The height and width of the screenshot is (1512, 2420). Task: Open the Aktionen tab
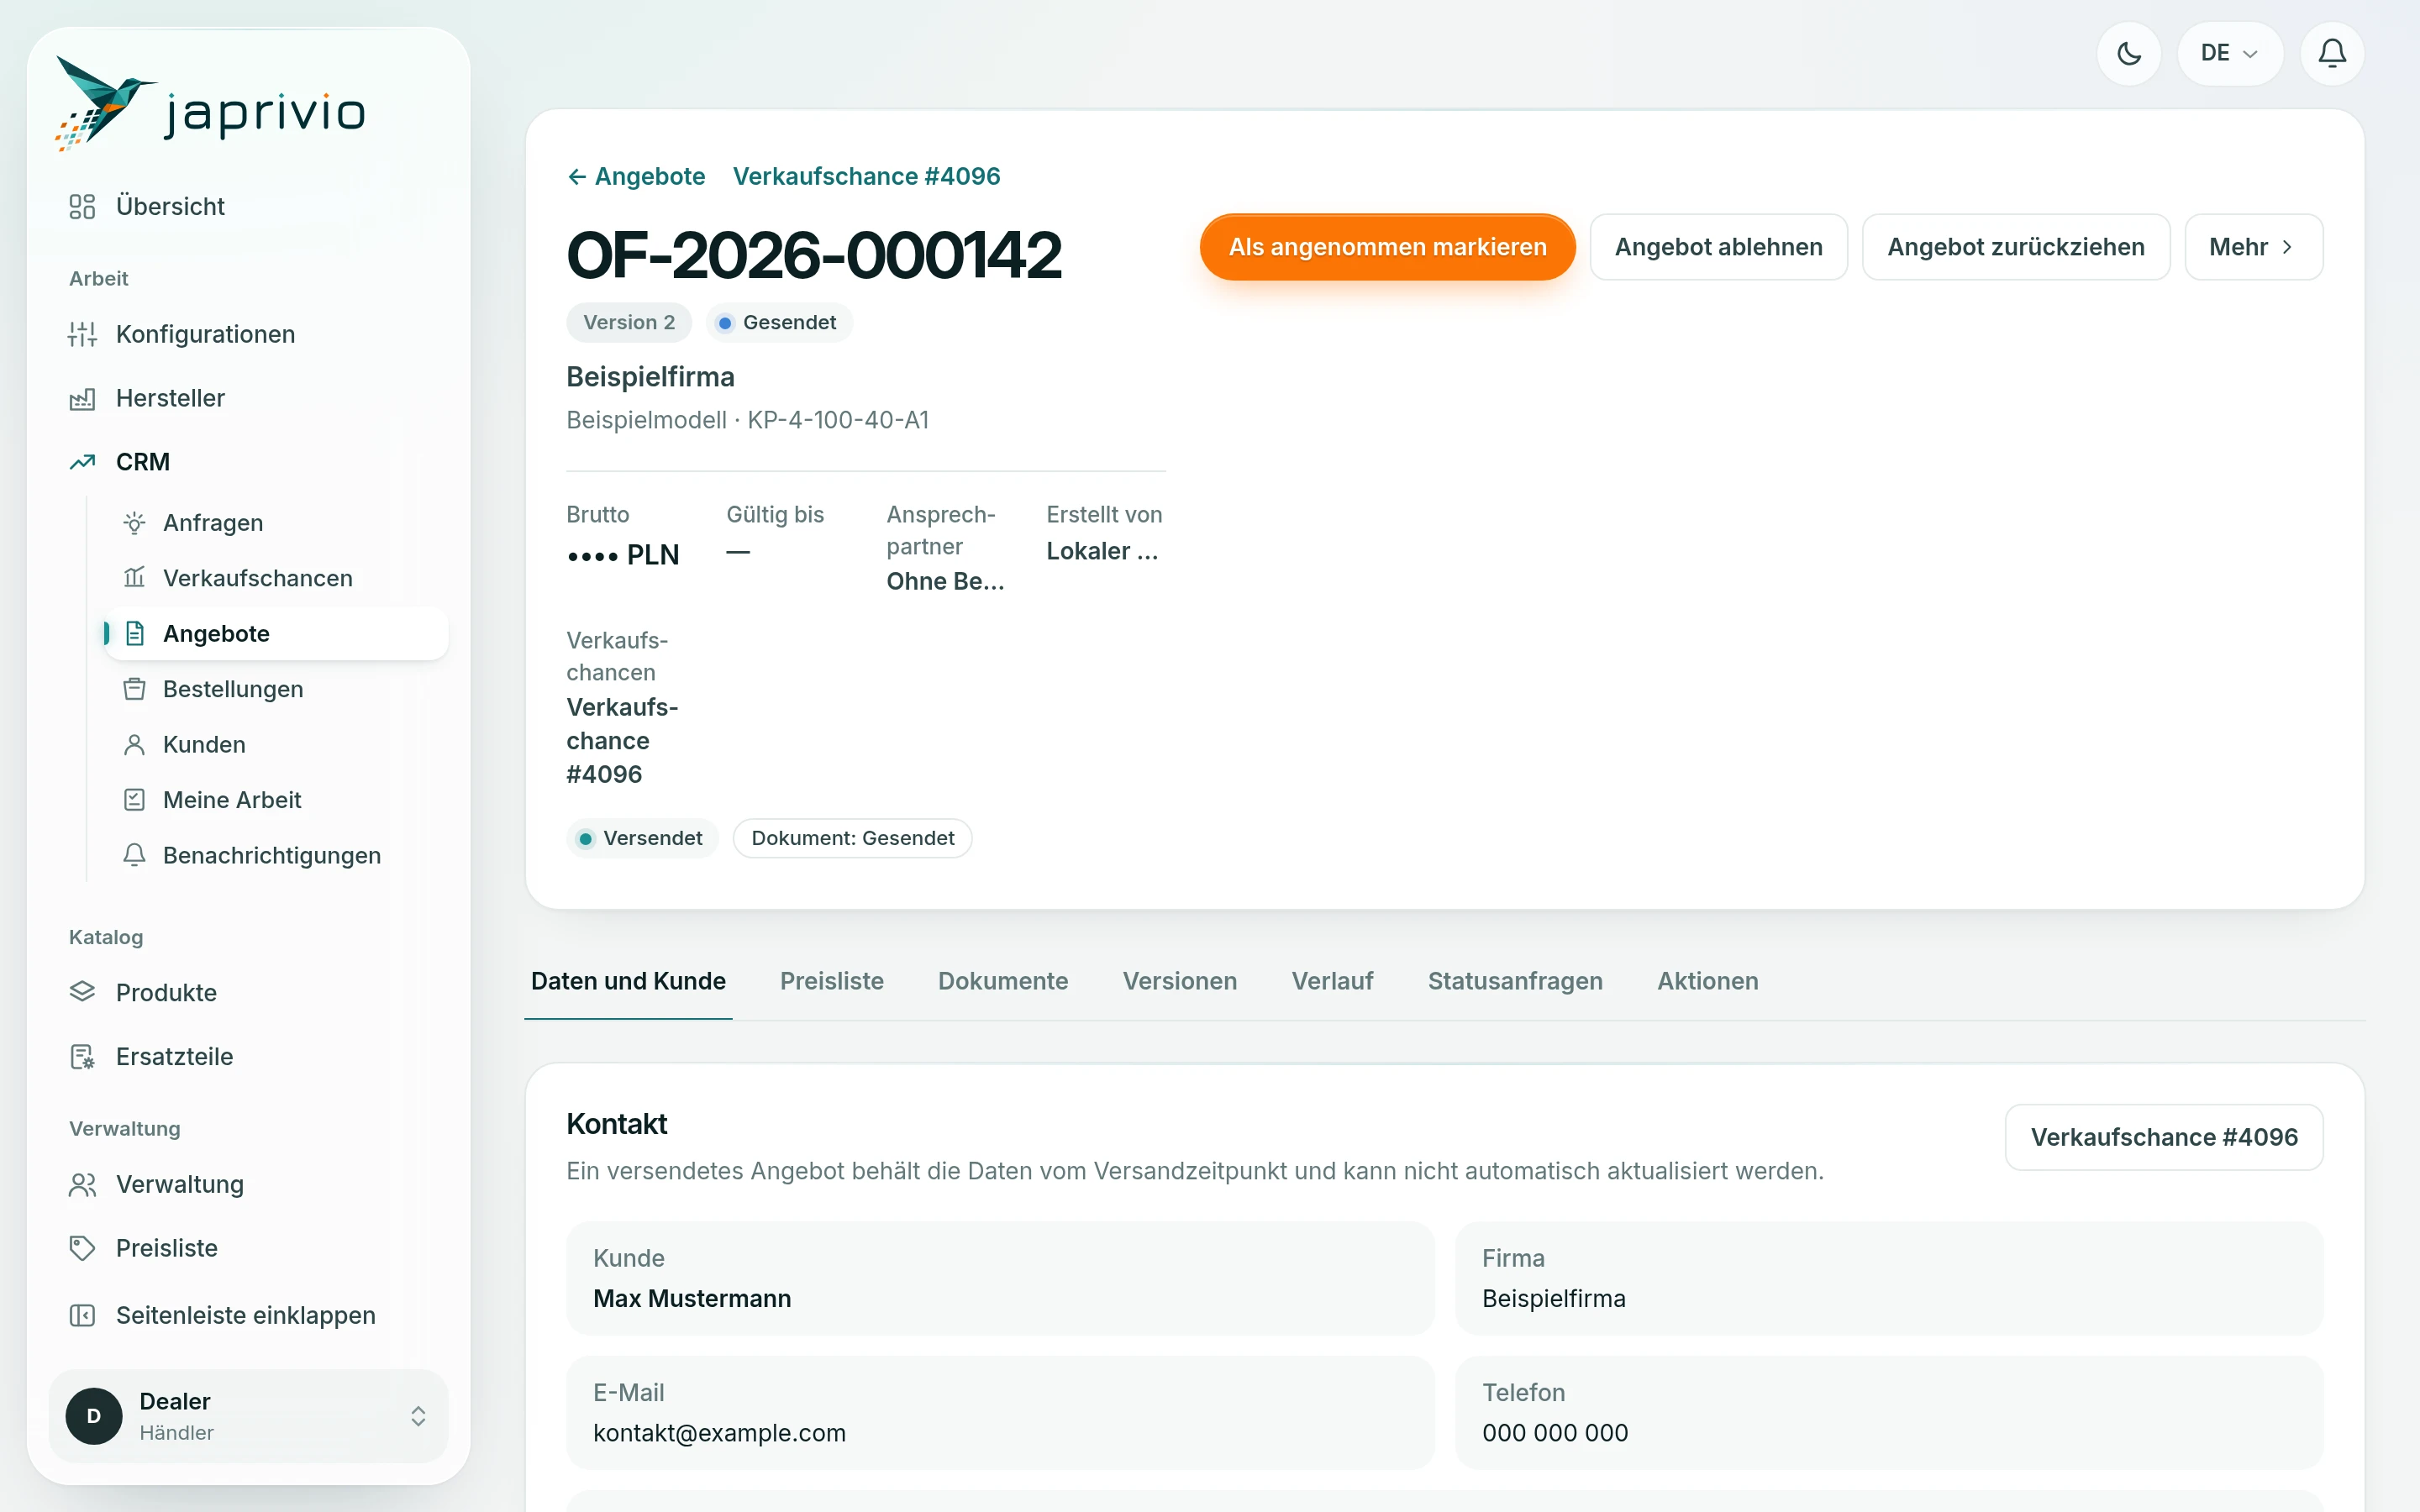[1708, 981]
